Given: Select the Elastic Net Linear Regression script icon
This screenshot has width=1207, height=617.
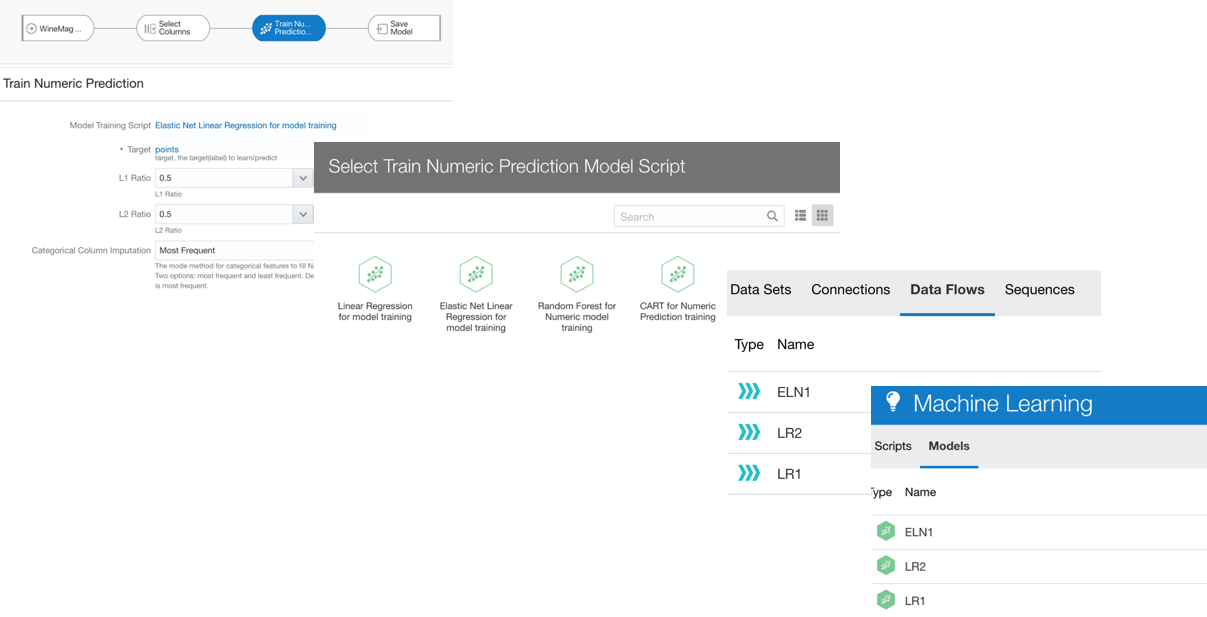Looking at the screenshot, I should 476,272.
